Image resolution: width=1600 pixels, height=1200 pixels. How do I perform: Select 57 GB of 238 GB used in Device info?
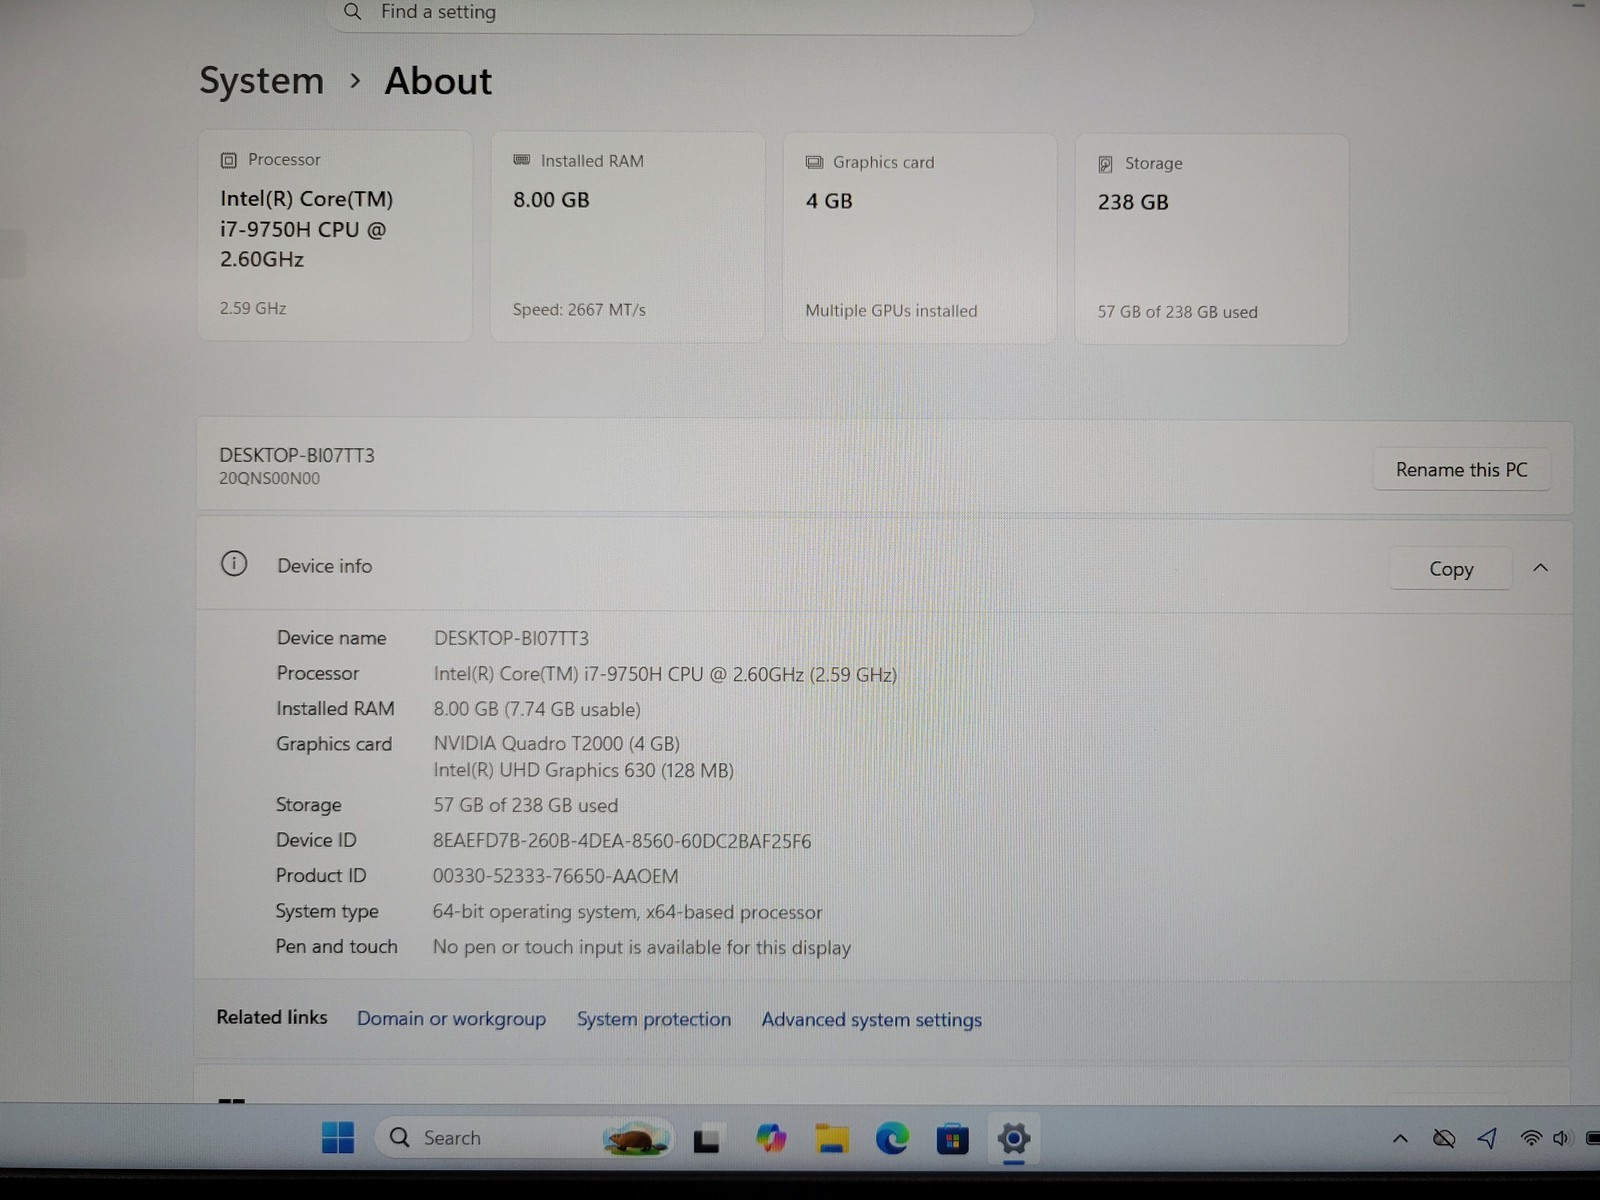click(x=525, y=805)
